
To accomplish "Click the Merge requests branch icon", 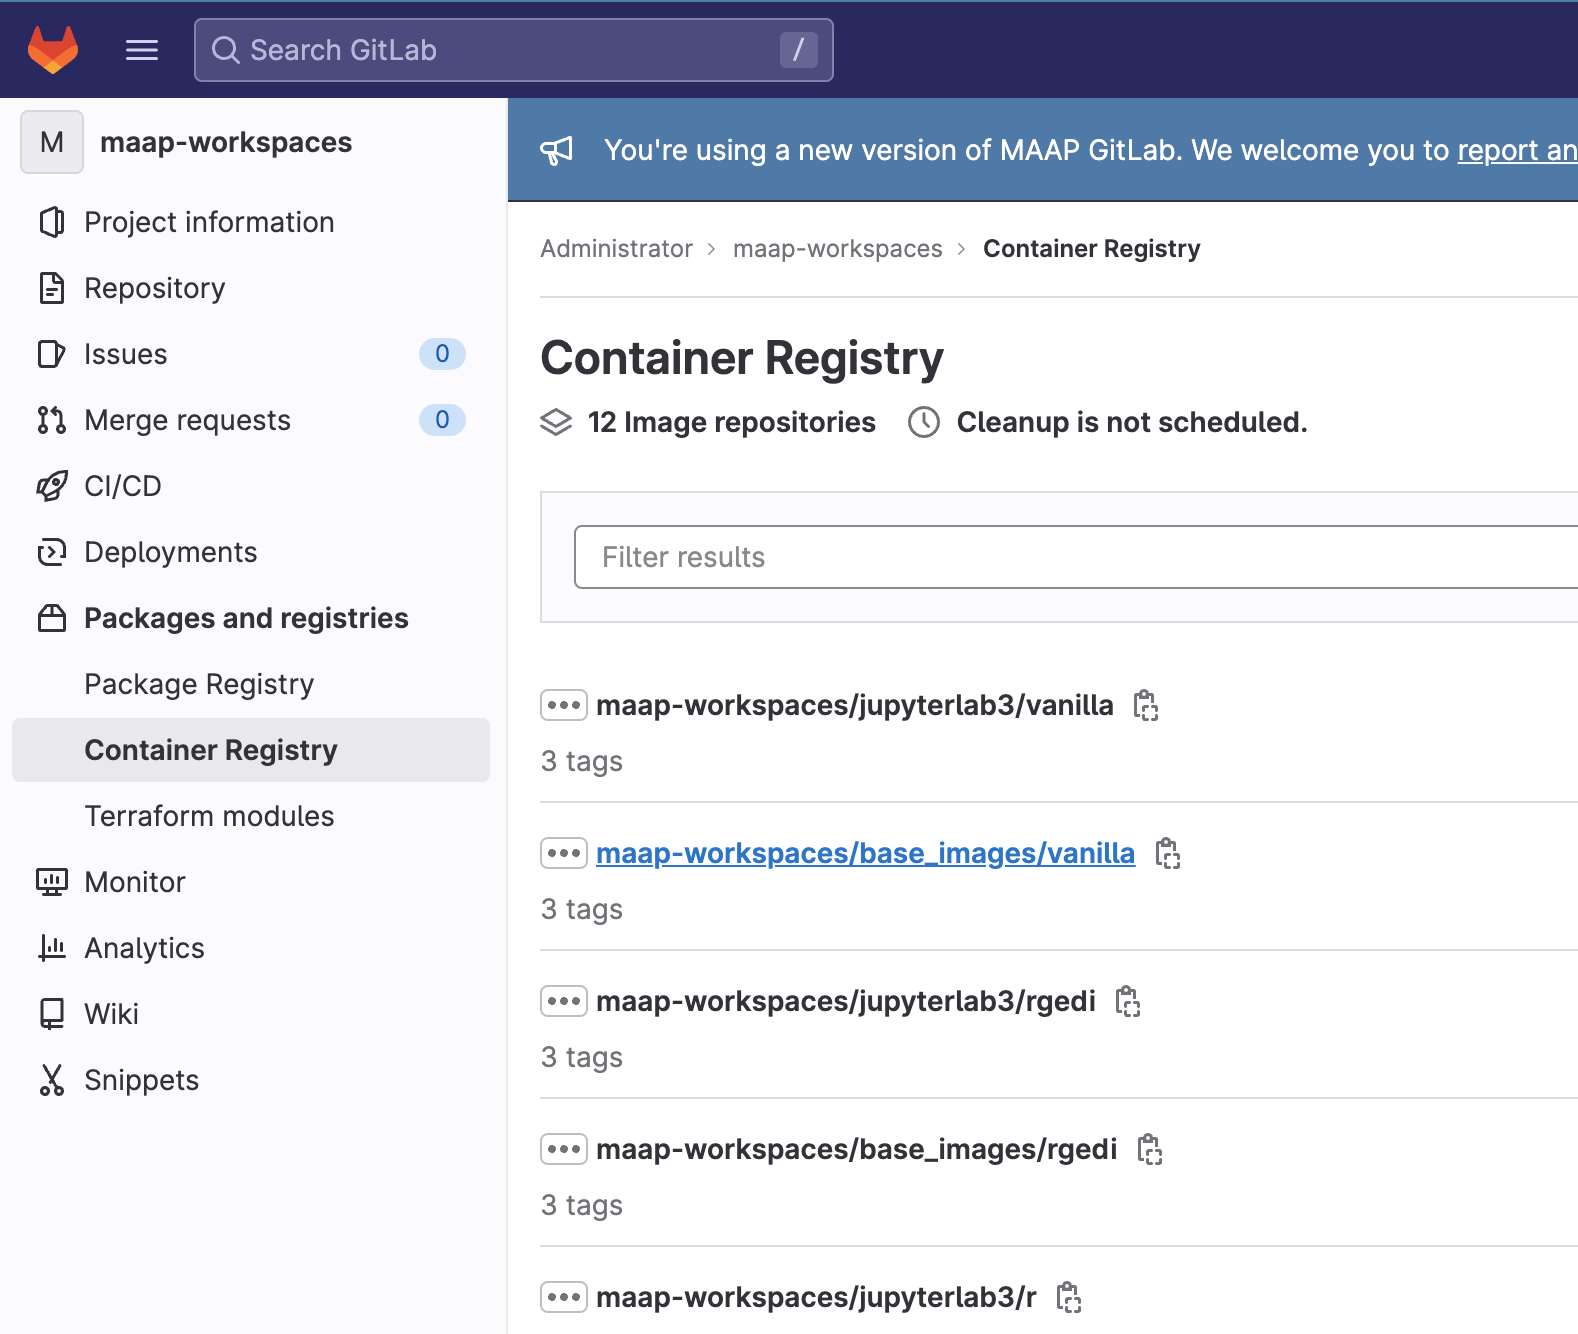I will pyautogui.click(x=52, y=420).
